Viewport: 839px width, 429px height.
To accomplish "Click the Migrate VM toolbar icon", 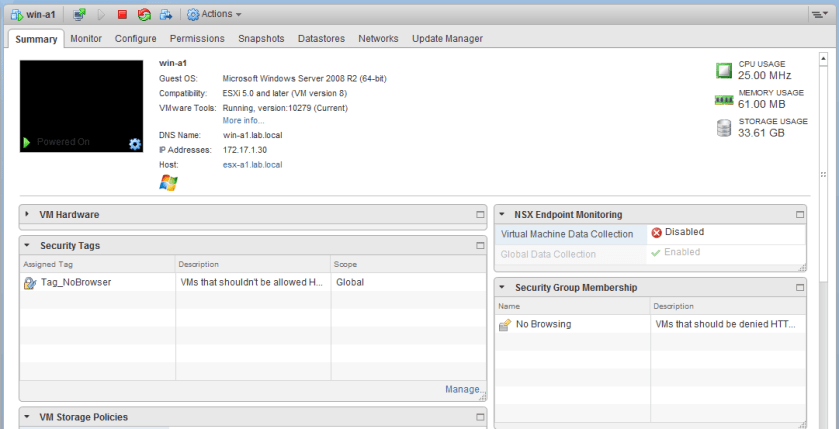I will click(166, 14).
